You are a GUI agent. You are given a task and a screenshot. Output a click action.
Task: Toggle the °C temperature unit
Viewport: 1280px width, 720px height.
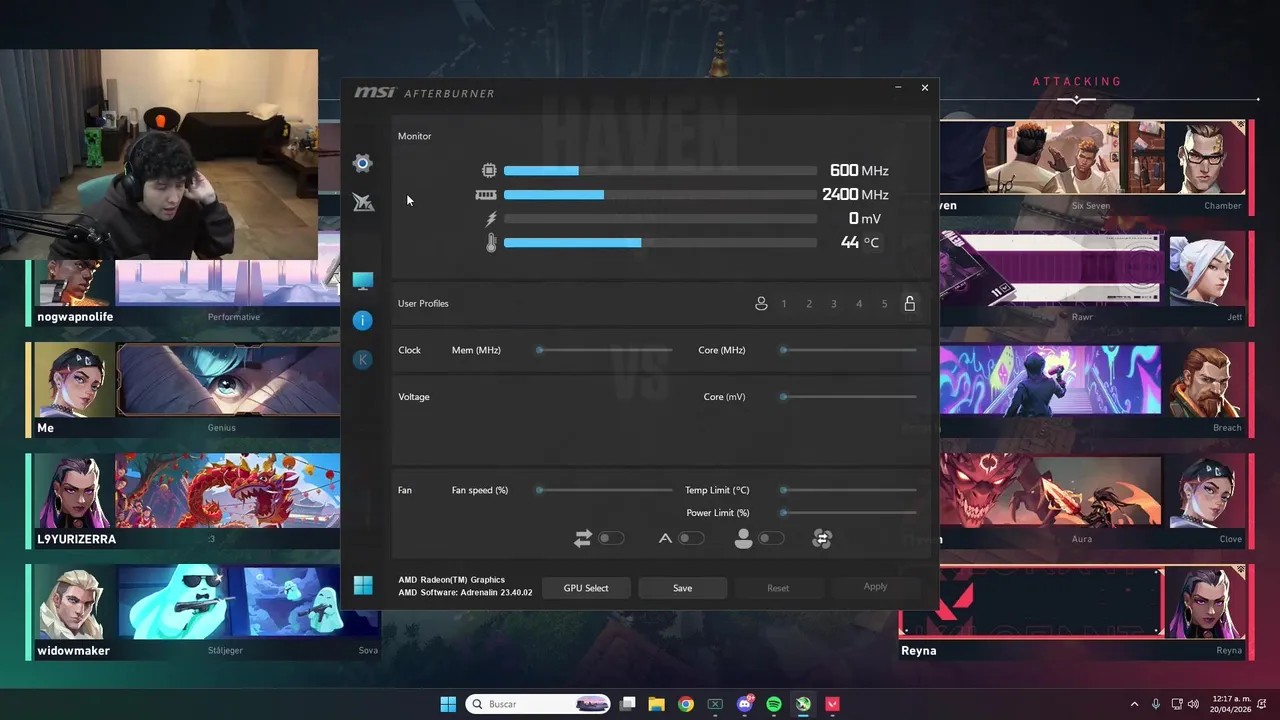(x=872, y=243)
